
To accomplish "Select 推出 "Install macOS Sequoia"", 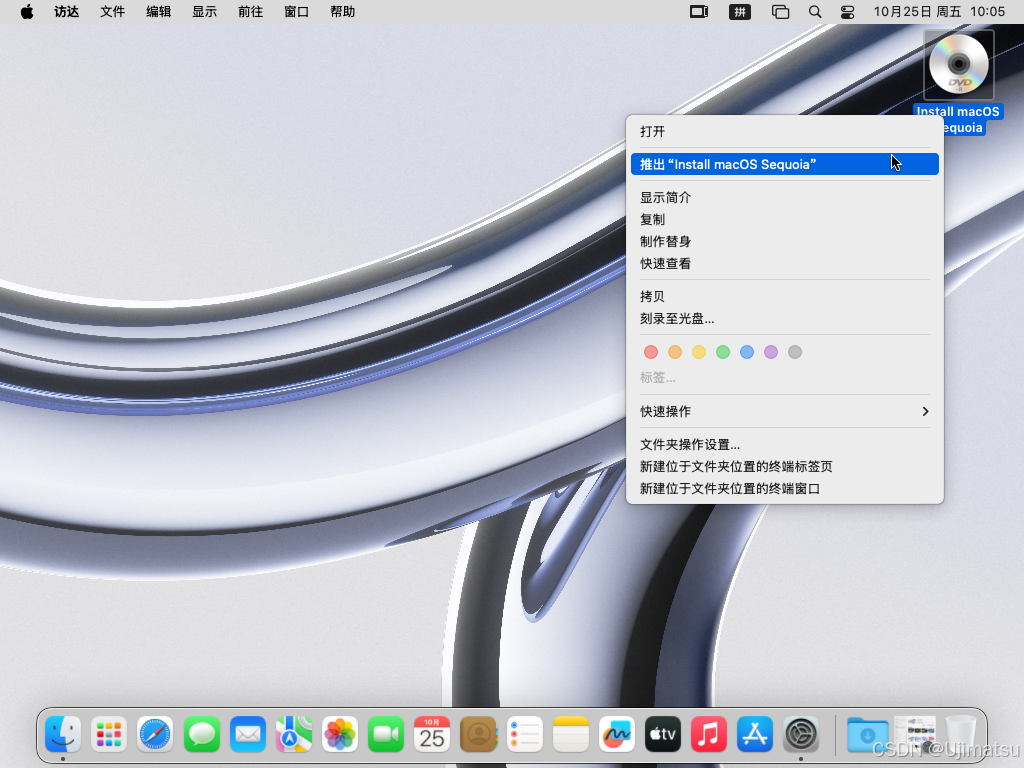I will 784,164.
